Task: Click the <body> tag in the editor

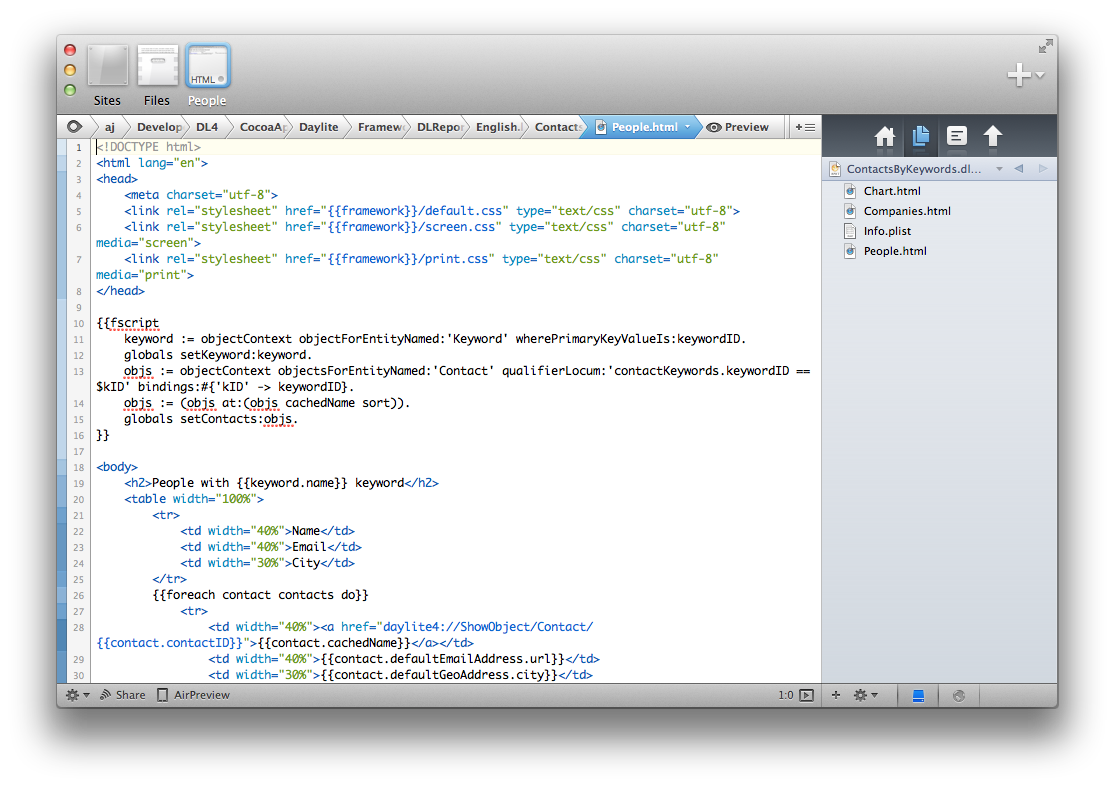Action: (x=117, y=467)
